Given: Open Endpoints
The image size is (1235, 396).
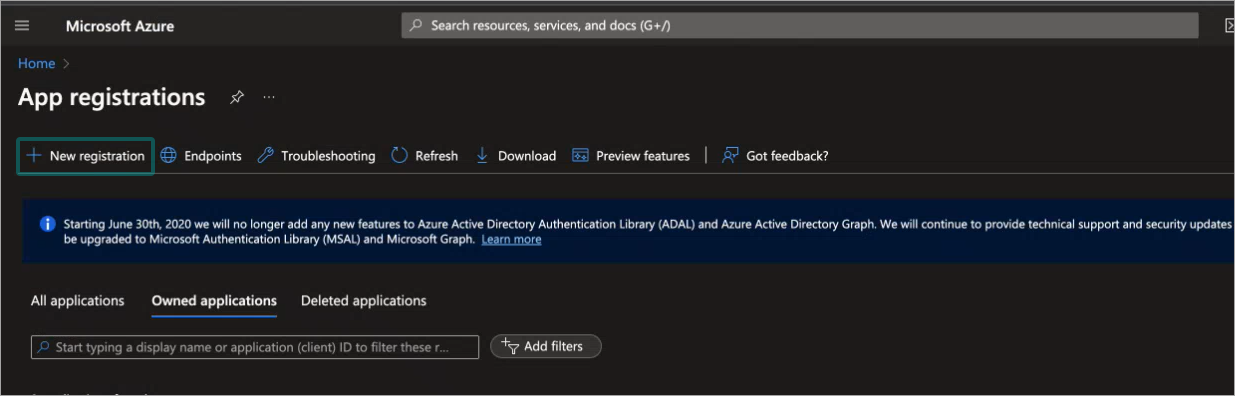Looking at the screenshot, I should (201, 156).
